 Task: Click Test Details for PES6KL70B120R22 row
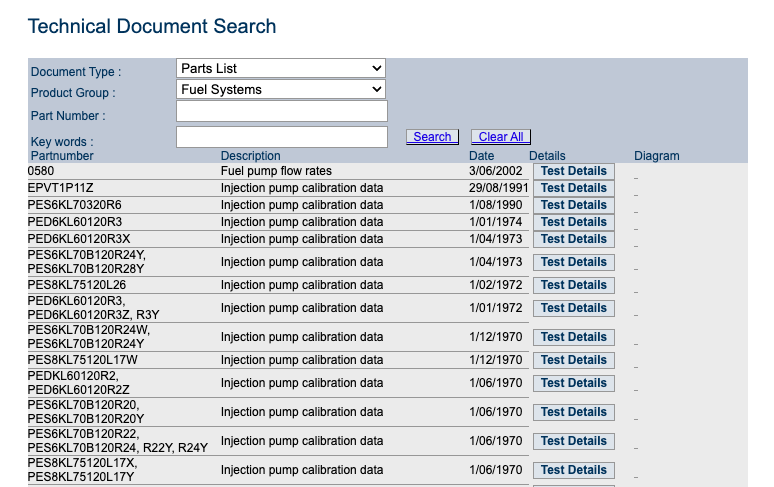(573, 441)
